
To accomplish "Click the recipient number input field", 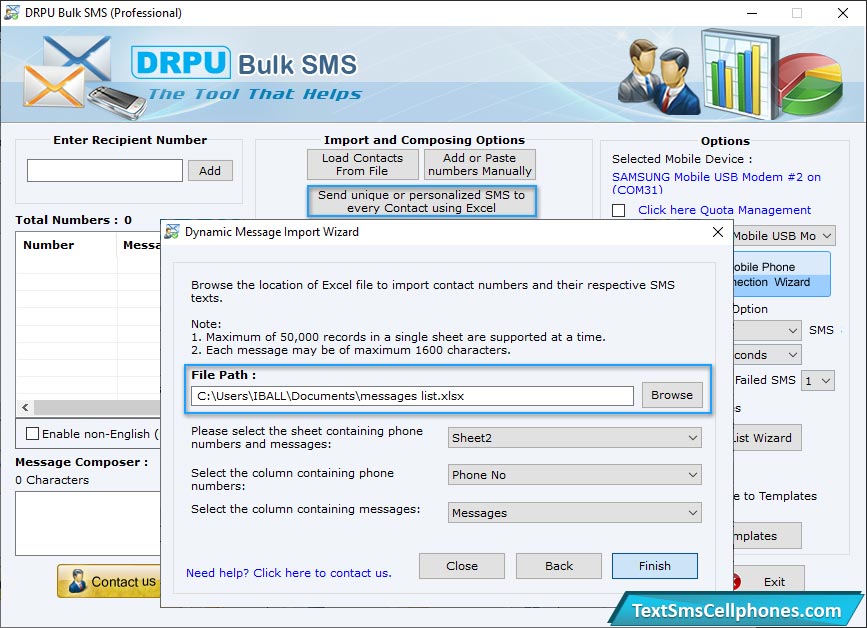I will [x=105, y=170].
